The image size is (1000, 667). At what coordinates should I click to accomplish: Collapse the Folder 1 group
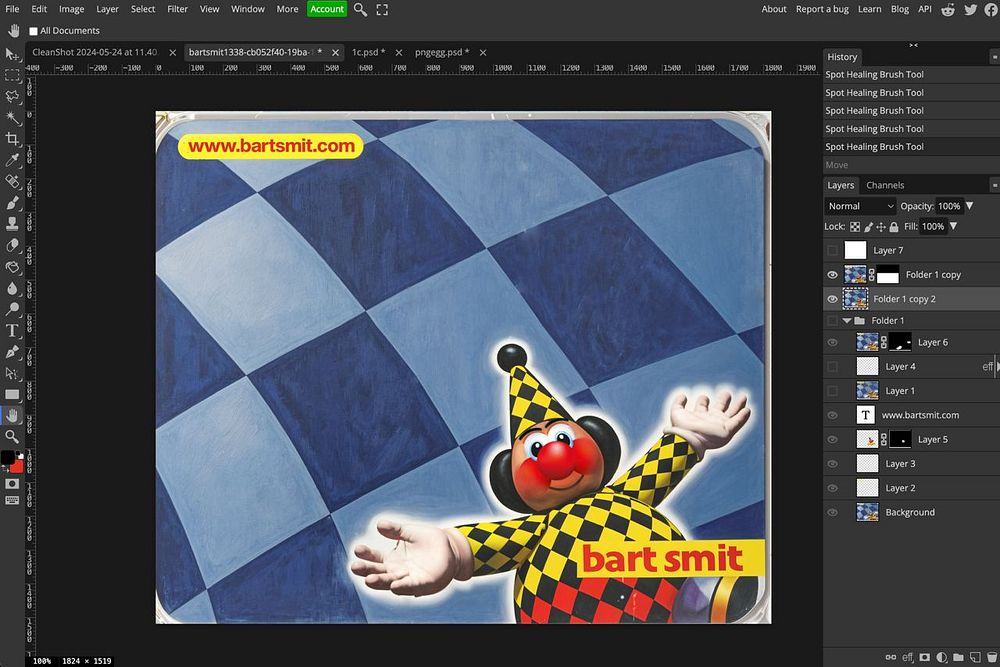[847, 321]
